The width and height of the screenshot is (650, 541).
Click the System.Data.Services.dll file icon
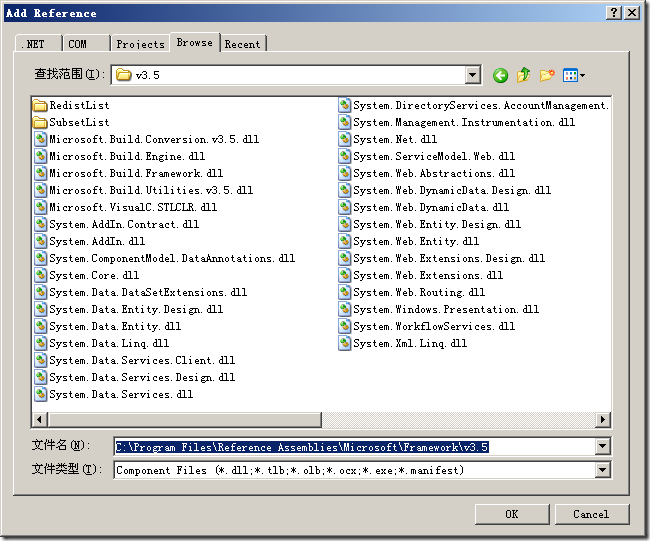40,394
